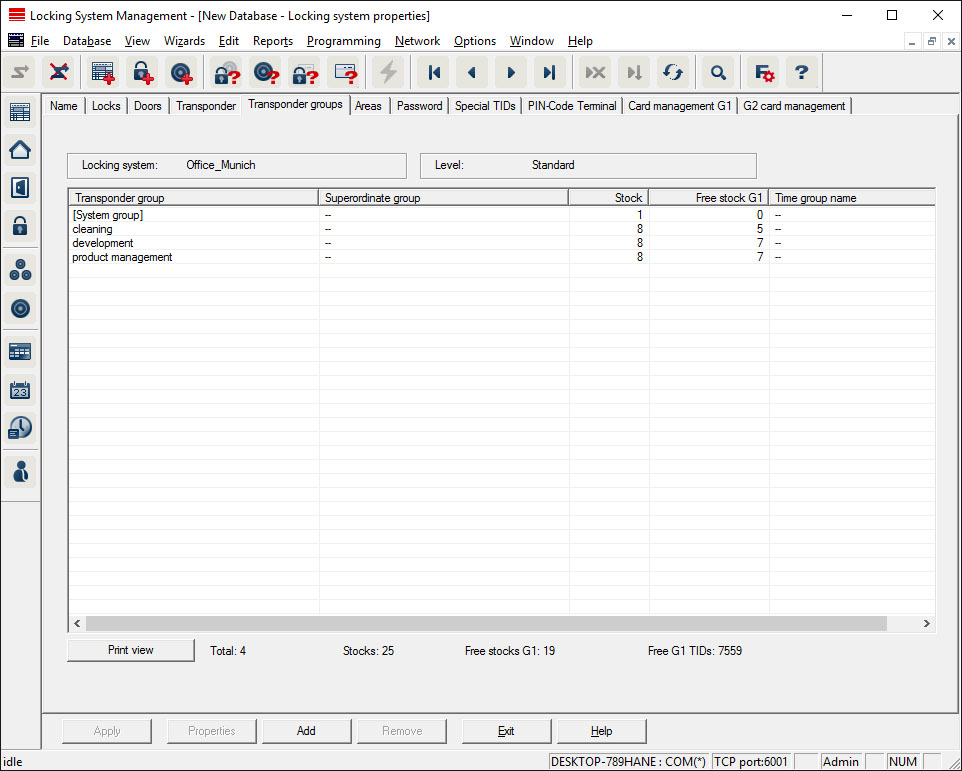Click the new transponder icon with plus

(x=180, y=72)
